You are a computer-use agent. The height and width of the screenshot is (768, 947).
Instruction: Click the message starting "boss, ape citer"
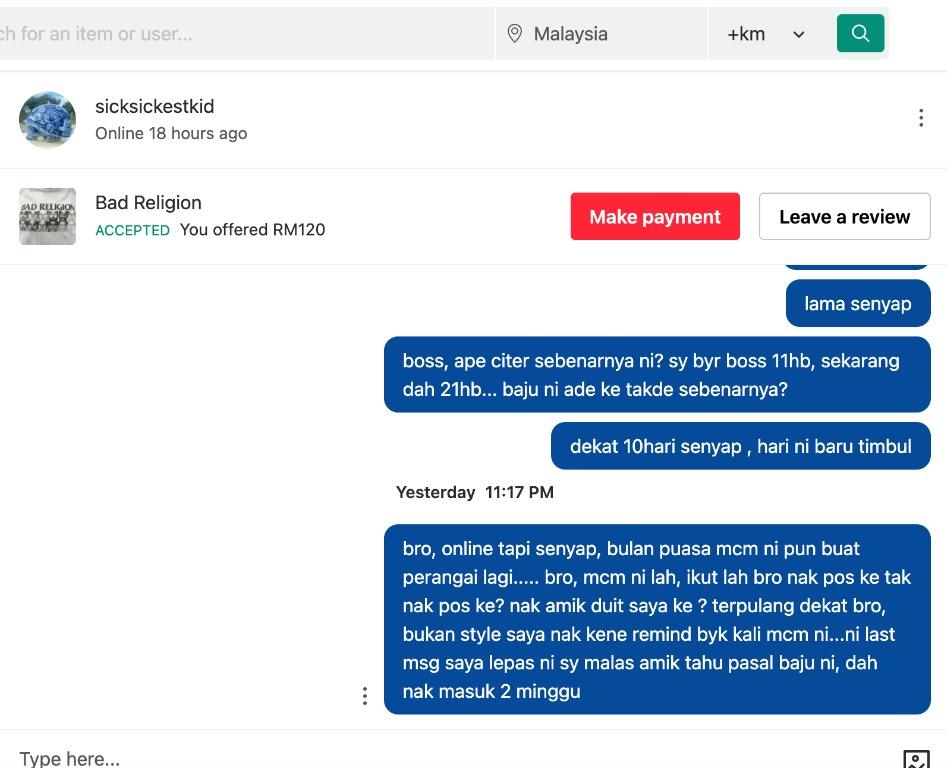coord(656,375)
